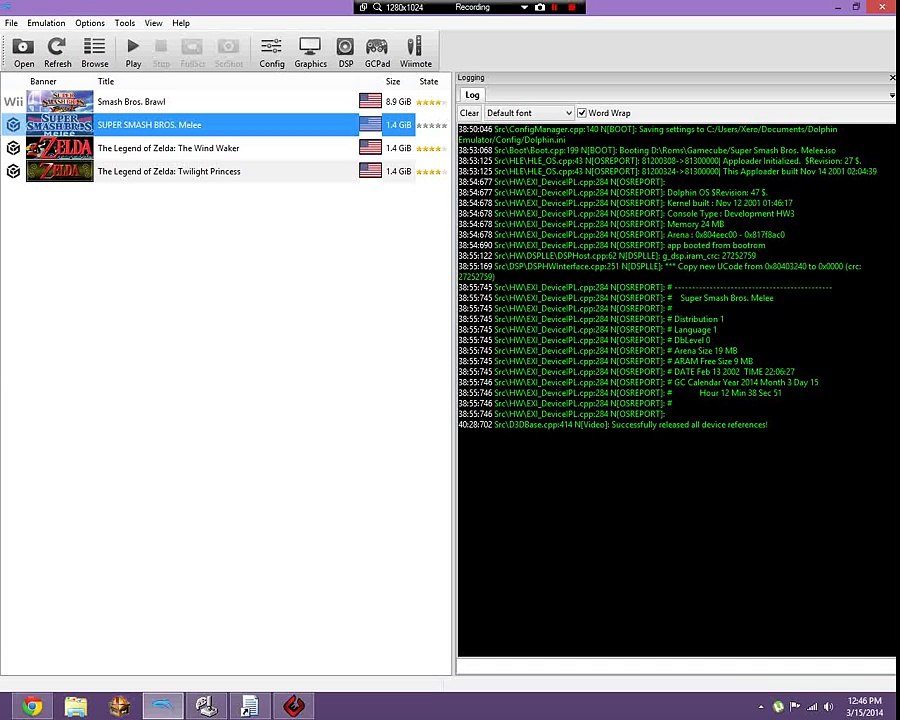This screenshot has width=900, height=720.
Task: Open File Explorer from the taskbar
Action: tap(76, 706)
